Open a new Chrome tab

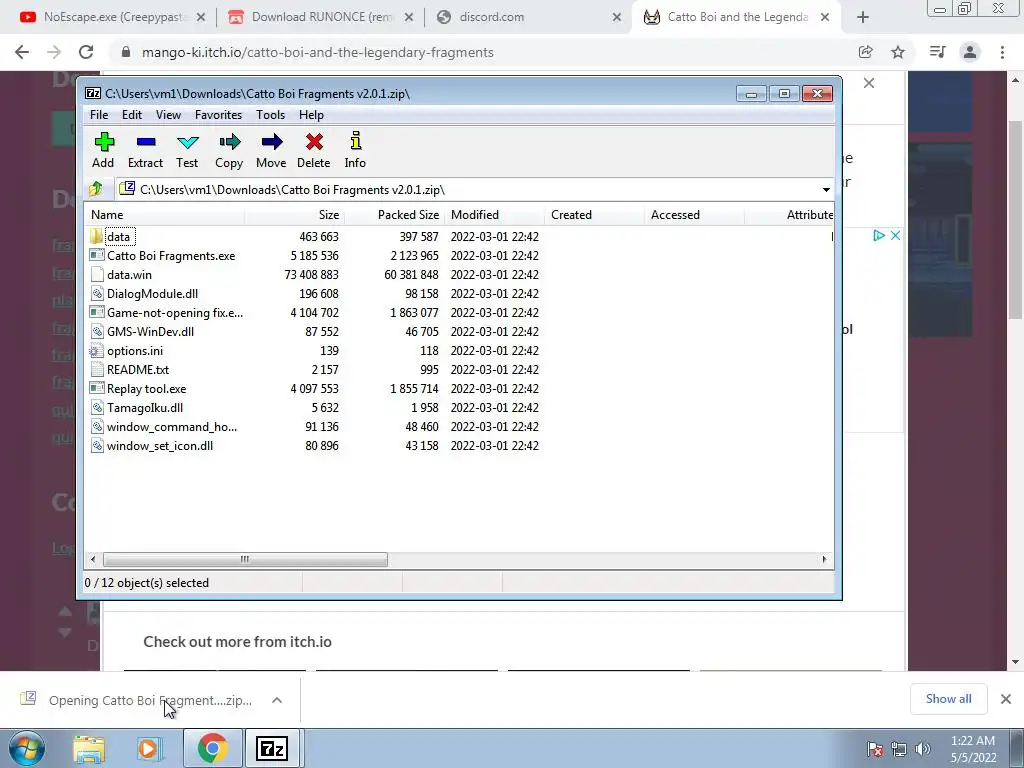(x=863, y=18)
